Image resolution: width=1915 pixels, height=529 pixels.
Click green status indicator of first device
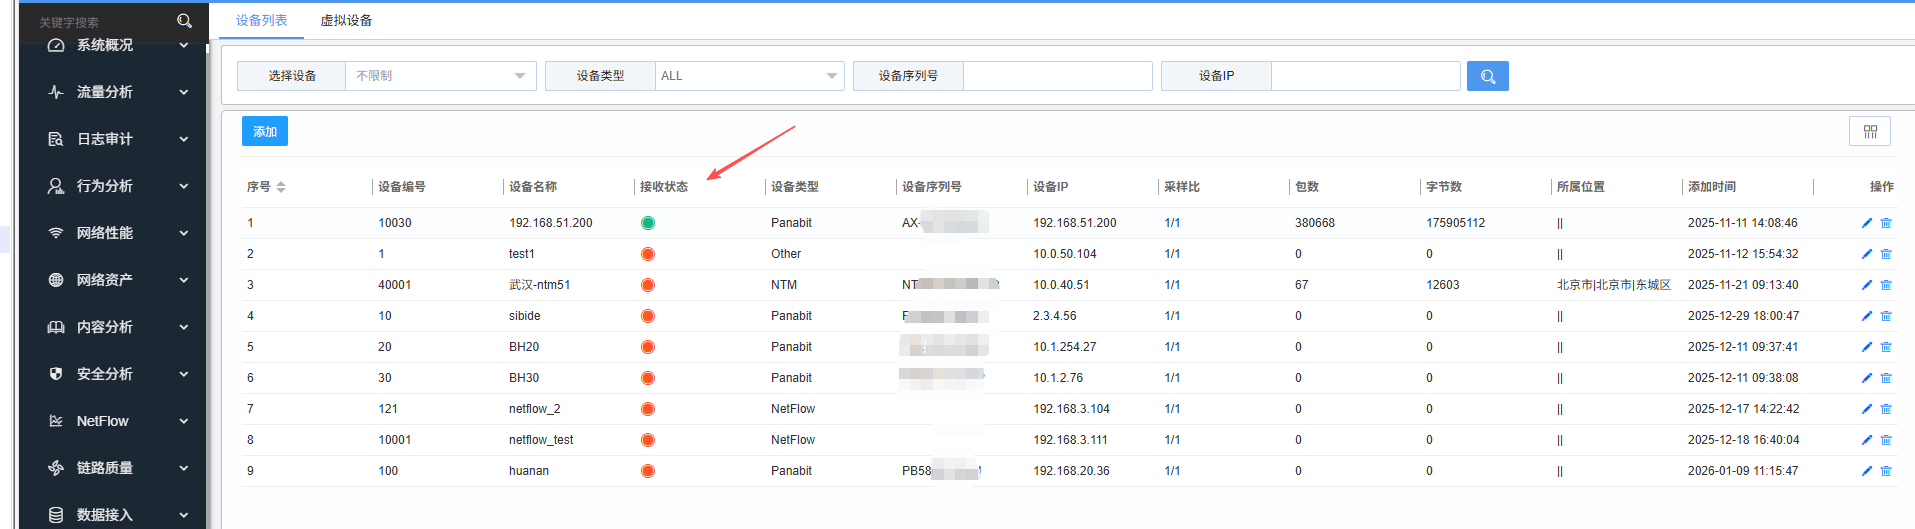pos(648,223)
